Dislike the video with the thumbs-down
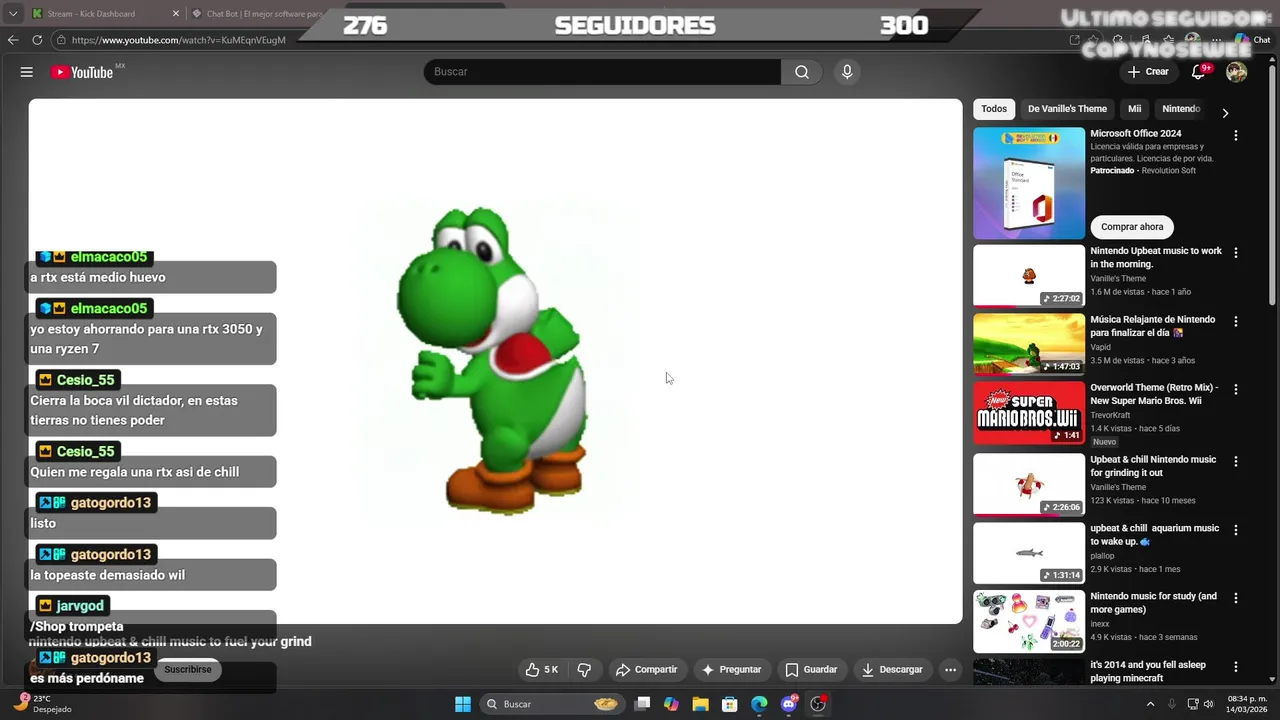This screenshot has height=720, width=1280. pos(584,670)
